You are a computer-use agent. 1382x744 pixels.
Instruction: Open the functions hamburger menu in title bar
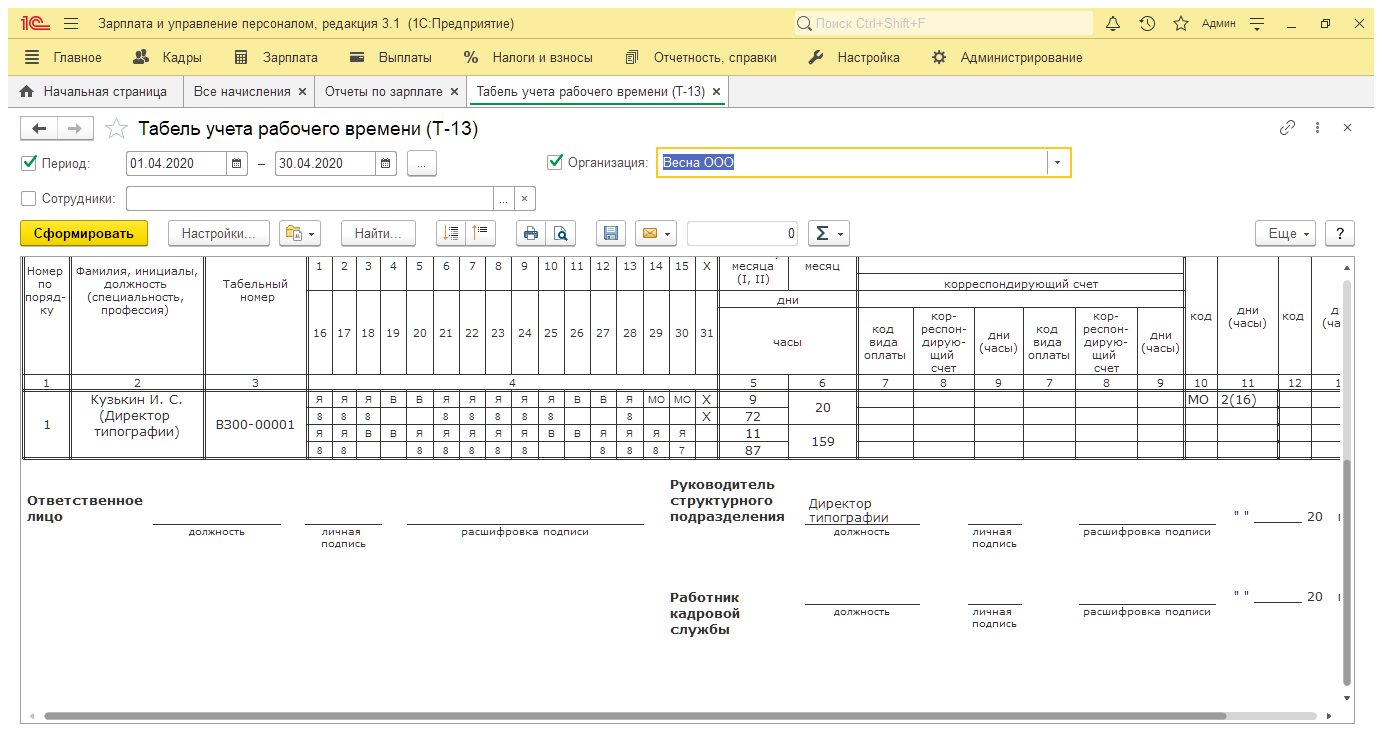[71, 23]
